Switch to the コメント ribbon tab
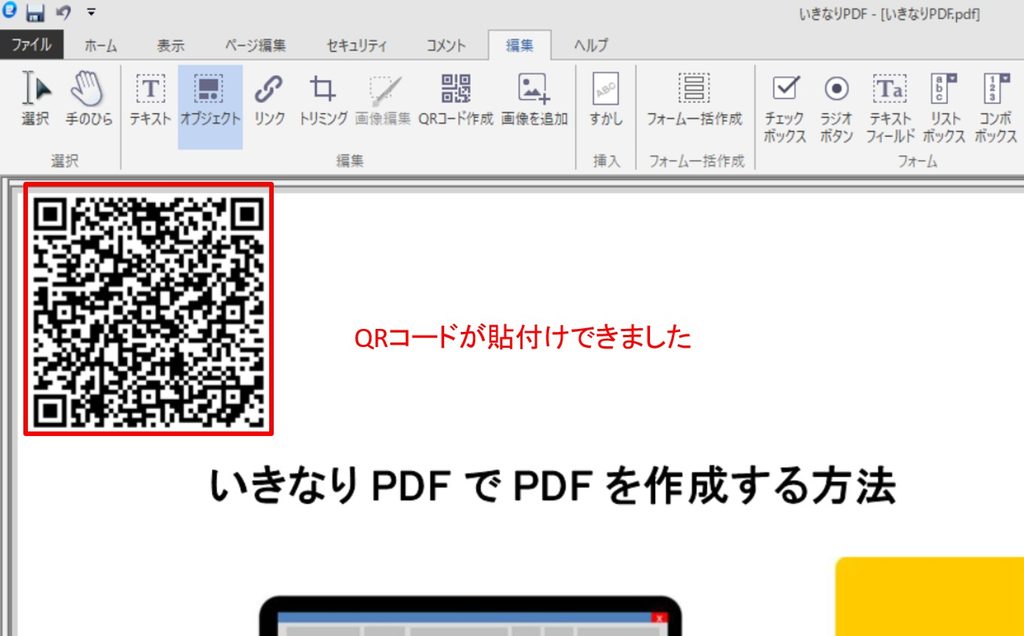Viewport: 1024px width, 636px height. 446,45
